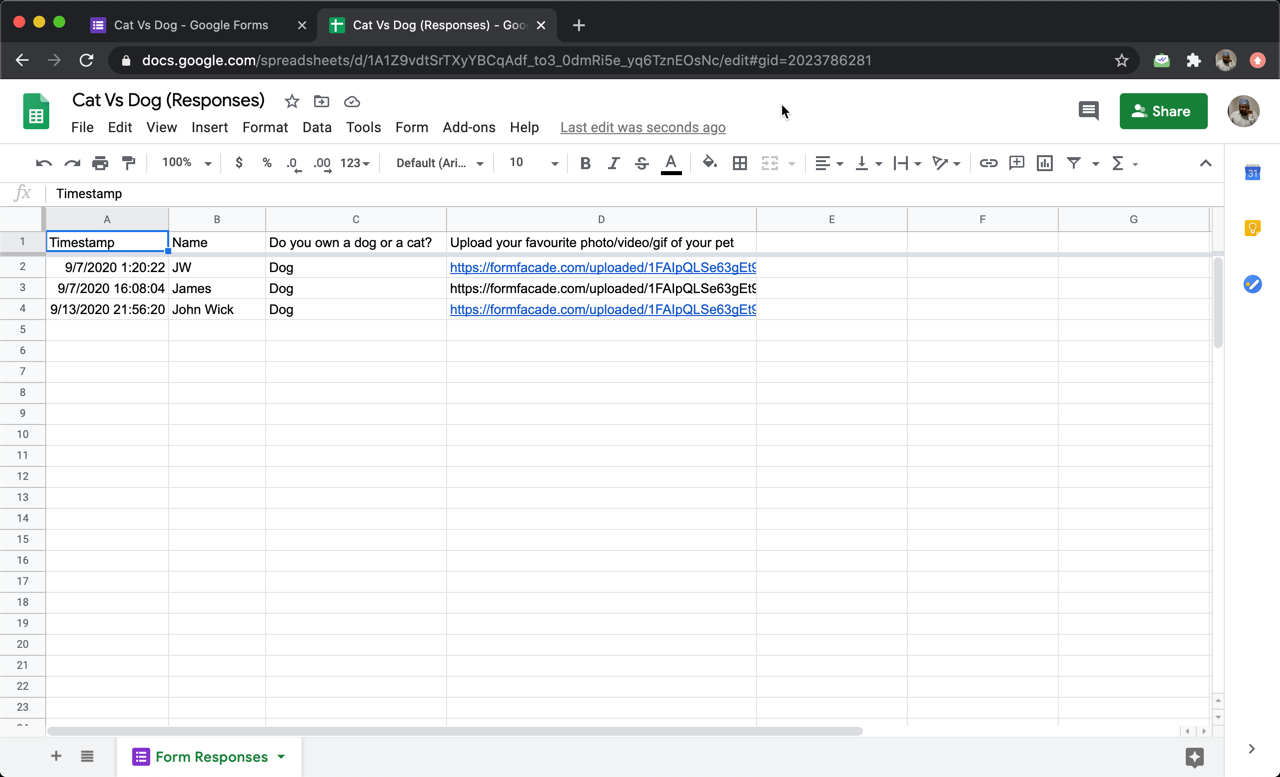Toggle Bold formatting
Screen dimensions: 1280x777
click(585, 163)
